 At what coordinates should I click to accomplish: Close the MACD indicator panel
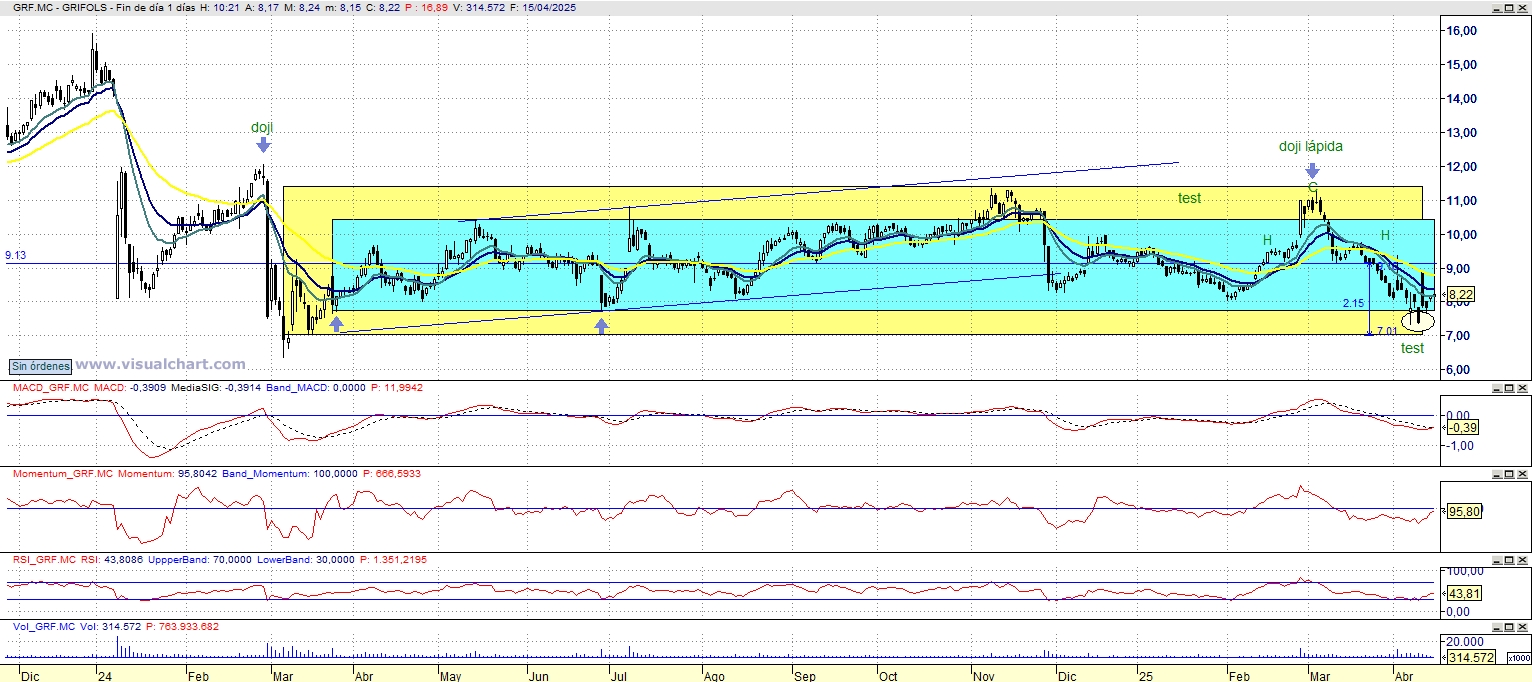pos(1522,387)
